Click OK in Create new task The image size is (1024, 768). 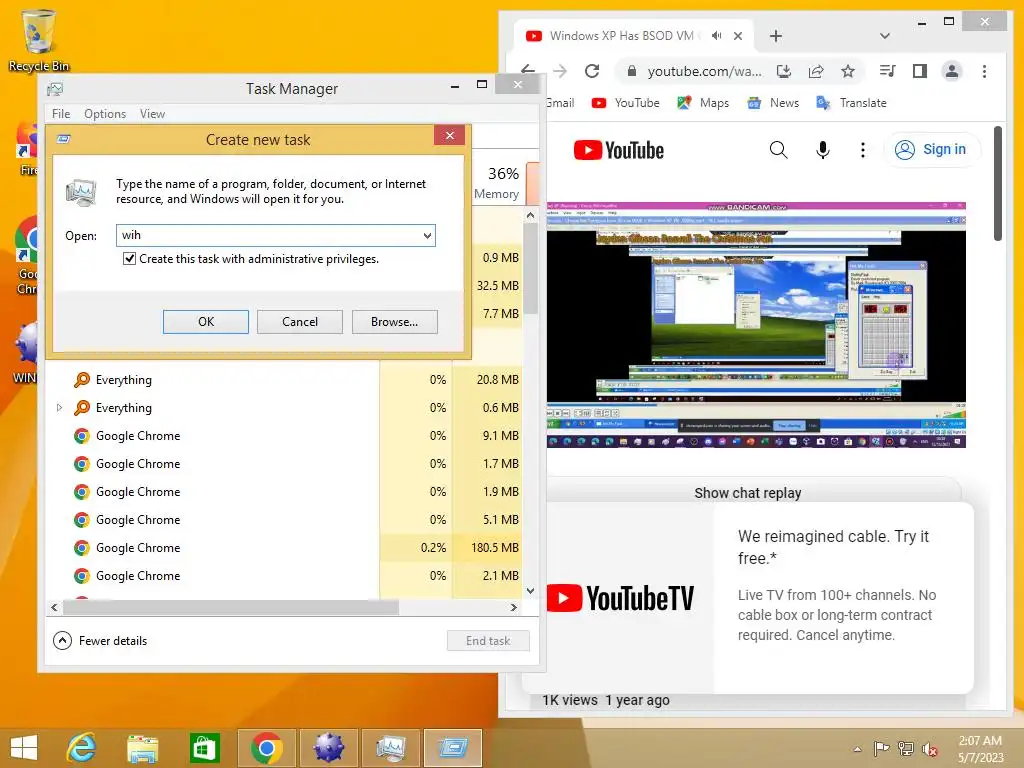point(206,322)
